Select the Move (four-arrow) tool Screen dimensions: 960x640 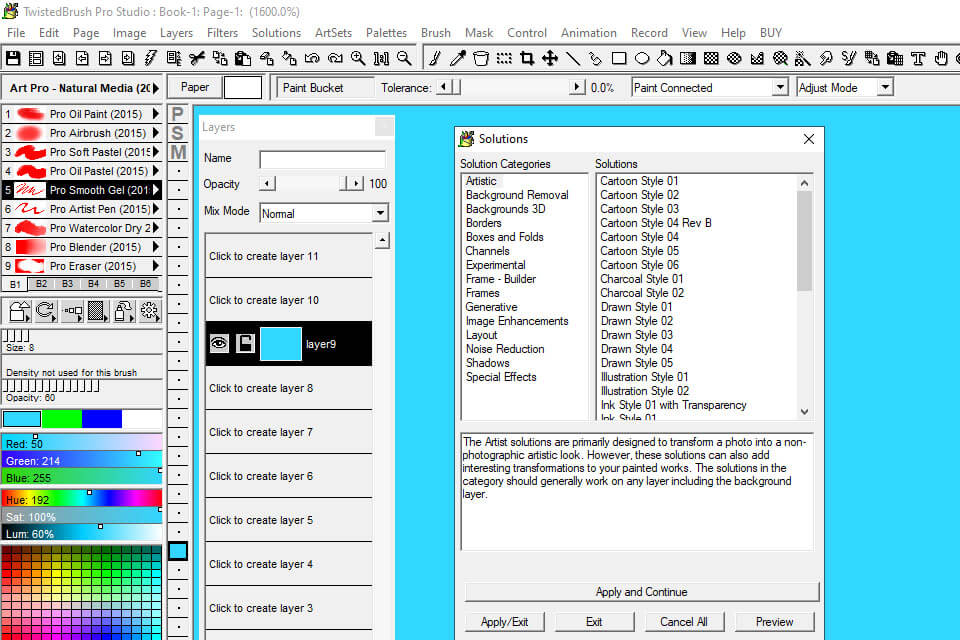tap(550, 58)
